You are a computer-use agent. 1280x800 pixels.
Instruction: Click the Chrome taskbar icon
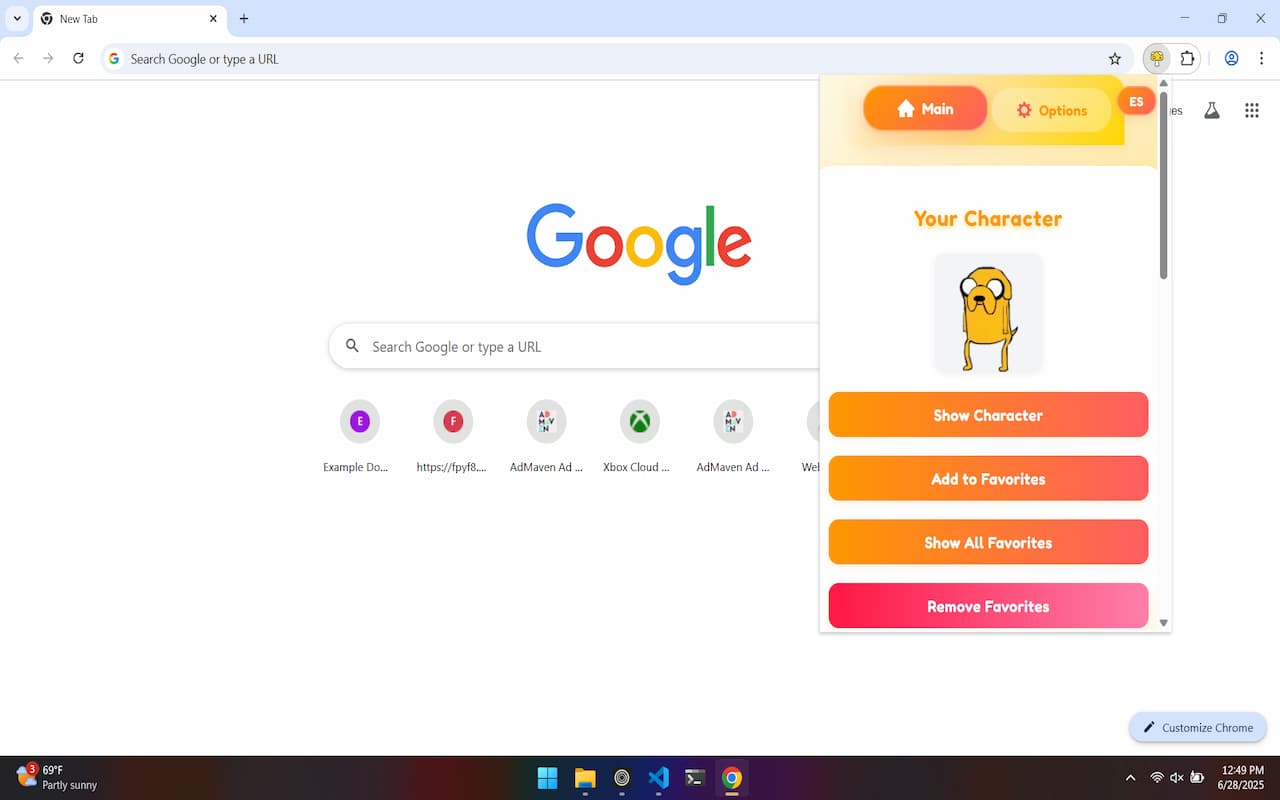pyautogui.click(x=732, y=778)
